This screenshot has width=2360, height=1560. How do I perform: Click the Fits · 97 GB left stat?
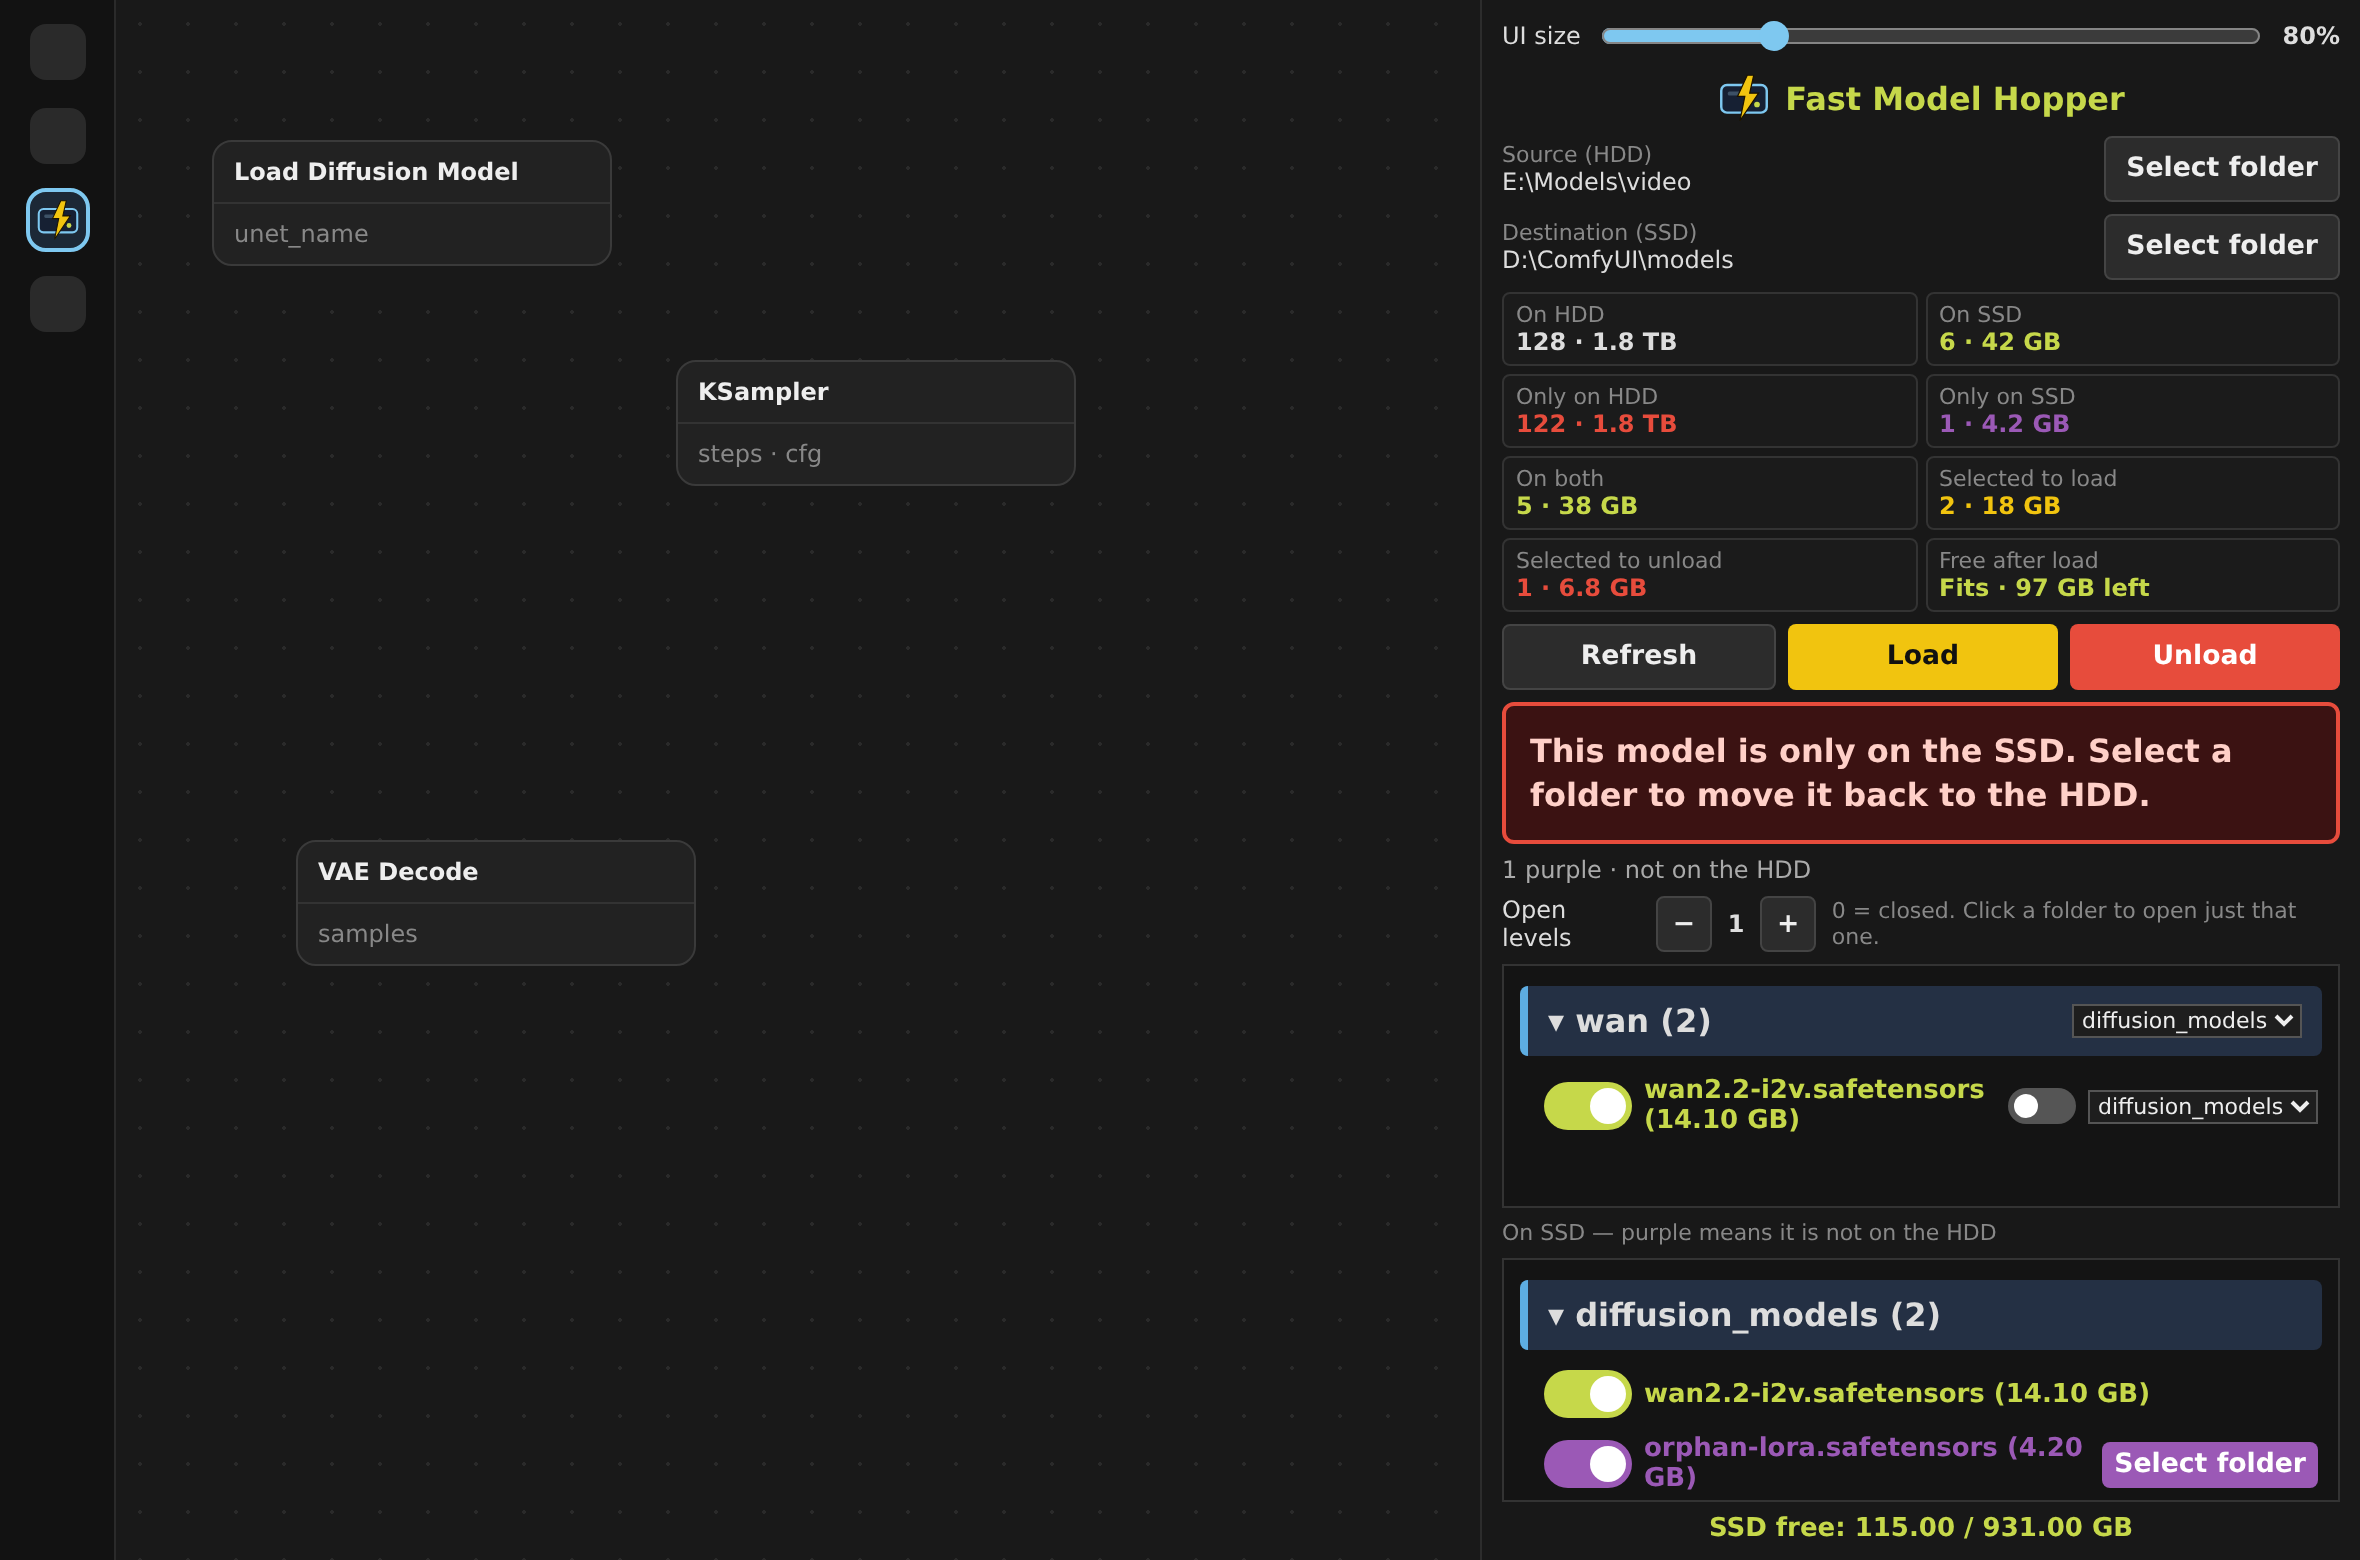pos(2132,575)
